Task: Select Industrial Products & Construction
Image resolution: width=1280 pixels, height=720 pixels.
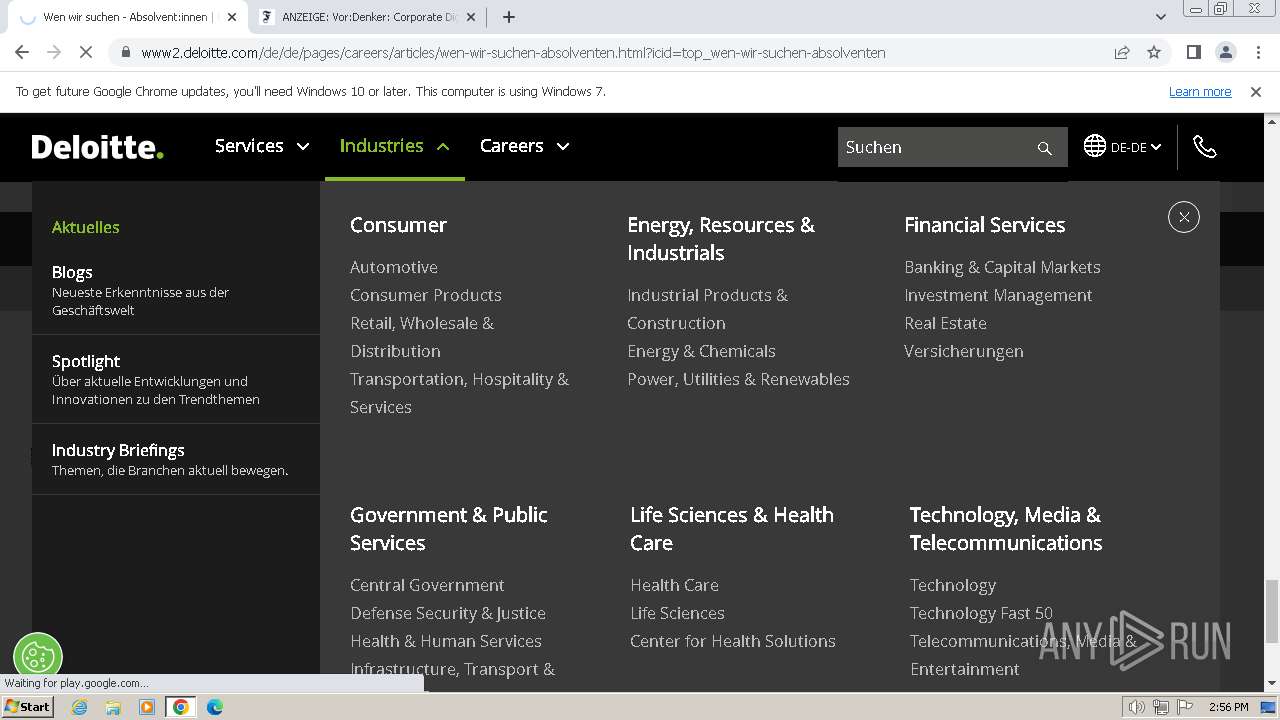Action: [x=707, y=309]
